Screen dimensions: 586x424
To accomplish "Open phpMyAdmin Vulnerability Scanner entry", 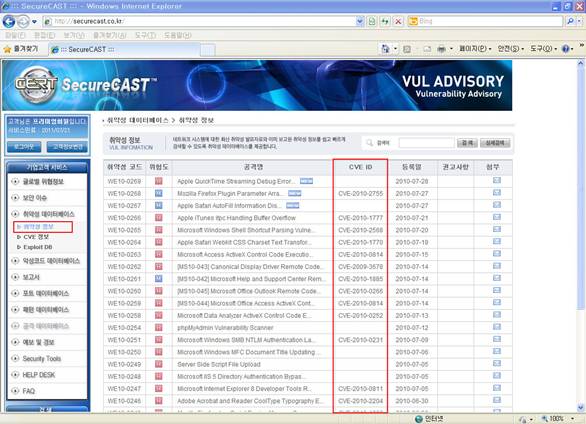I will click(225, 328).
